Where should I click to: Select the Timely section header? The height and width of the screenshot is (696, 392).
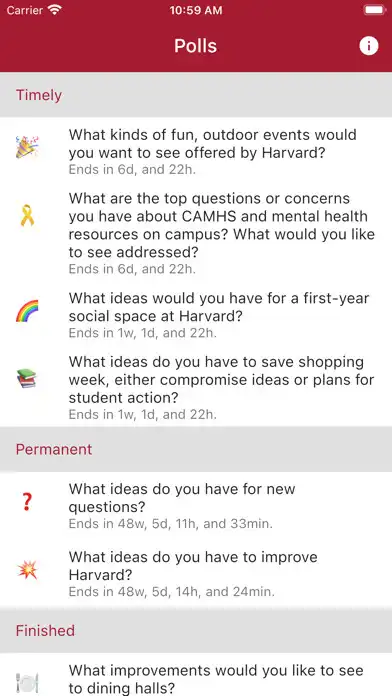[x=196, y=95]
